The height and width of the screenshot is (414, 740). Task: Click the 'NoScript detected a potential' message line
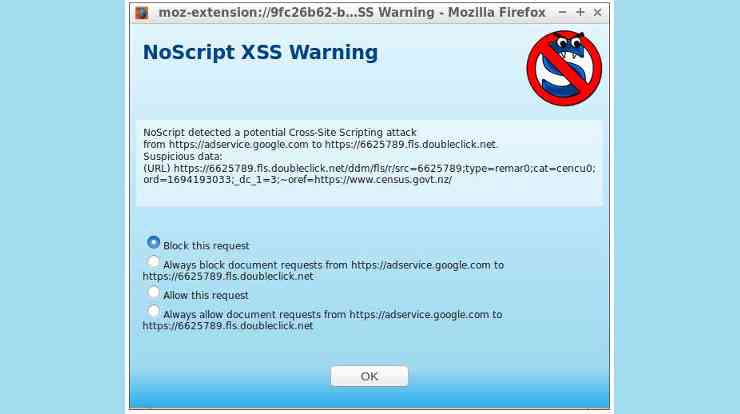(280, 133)
